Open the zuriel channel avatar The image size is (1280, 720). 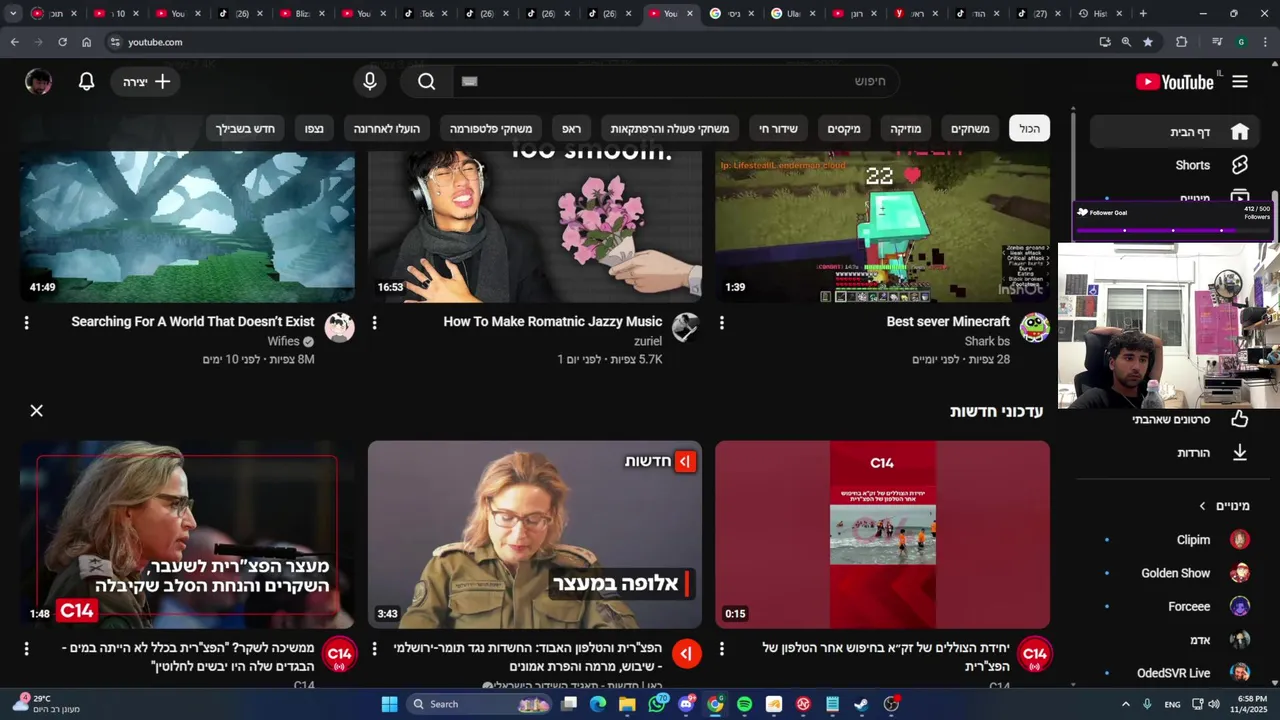pos(685,327)
